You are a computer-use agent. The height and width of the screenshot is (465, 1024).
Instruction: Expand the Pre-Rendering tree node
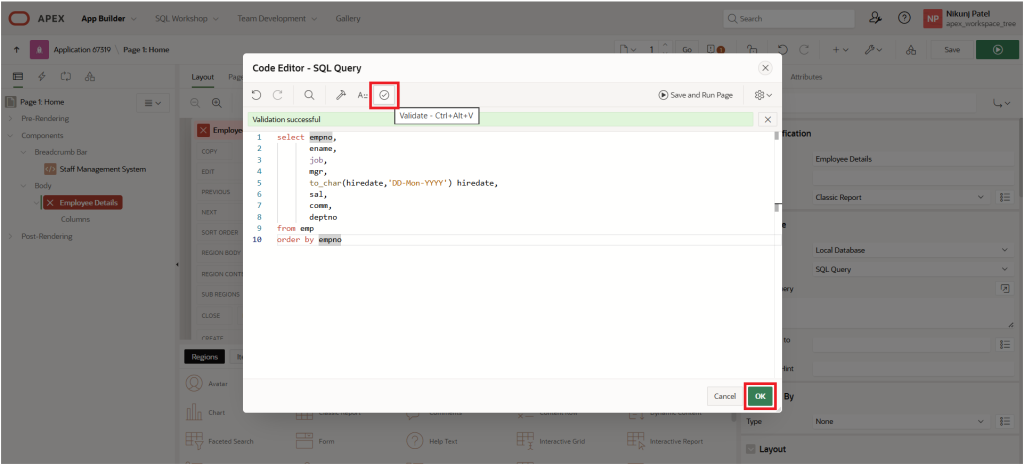coord(12,118)
